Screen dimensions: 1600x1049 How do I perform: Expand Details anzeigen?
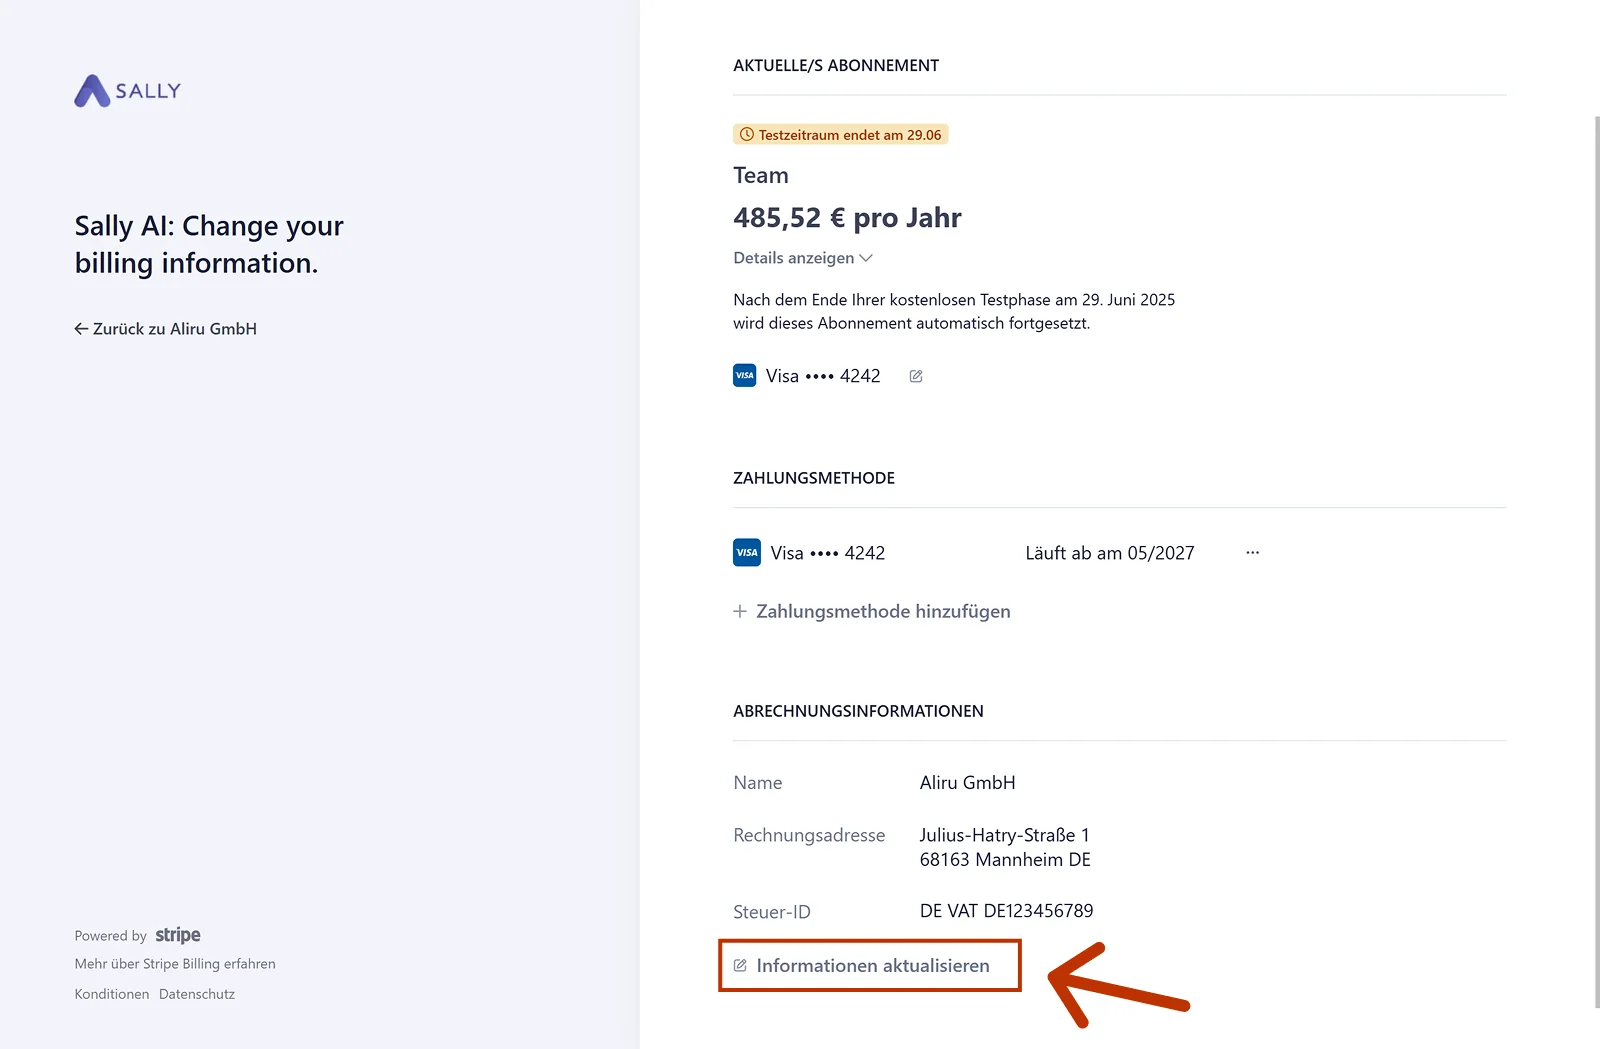(803, 258)
